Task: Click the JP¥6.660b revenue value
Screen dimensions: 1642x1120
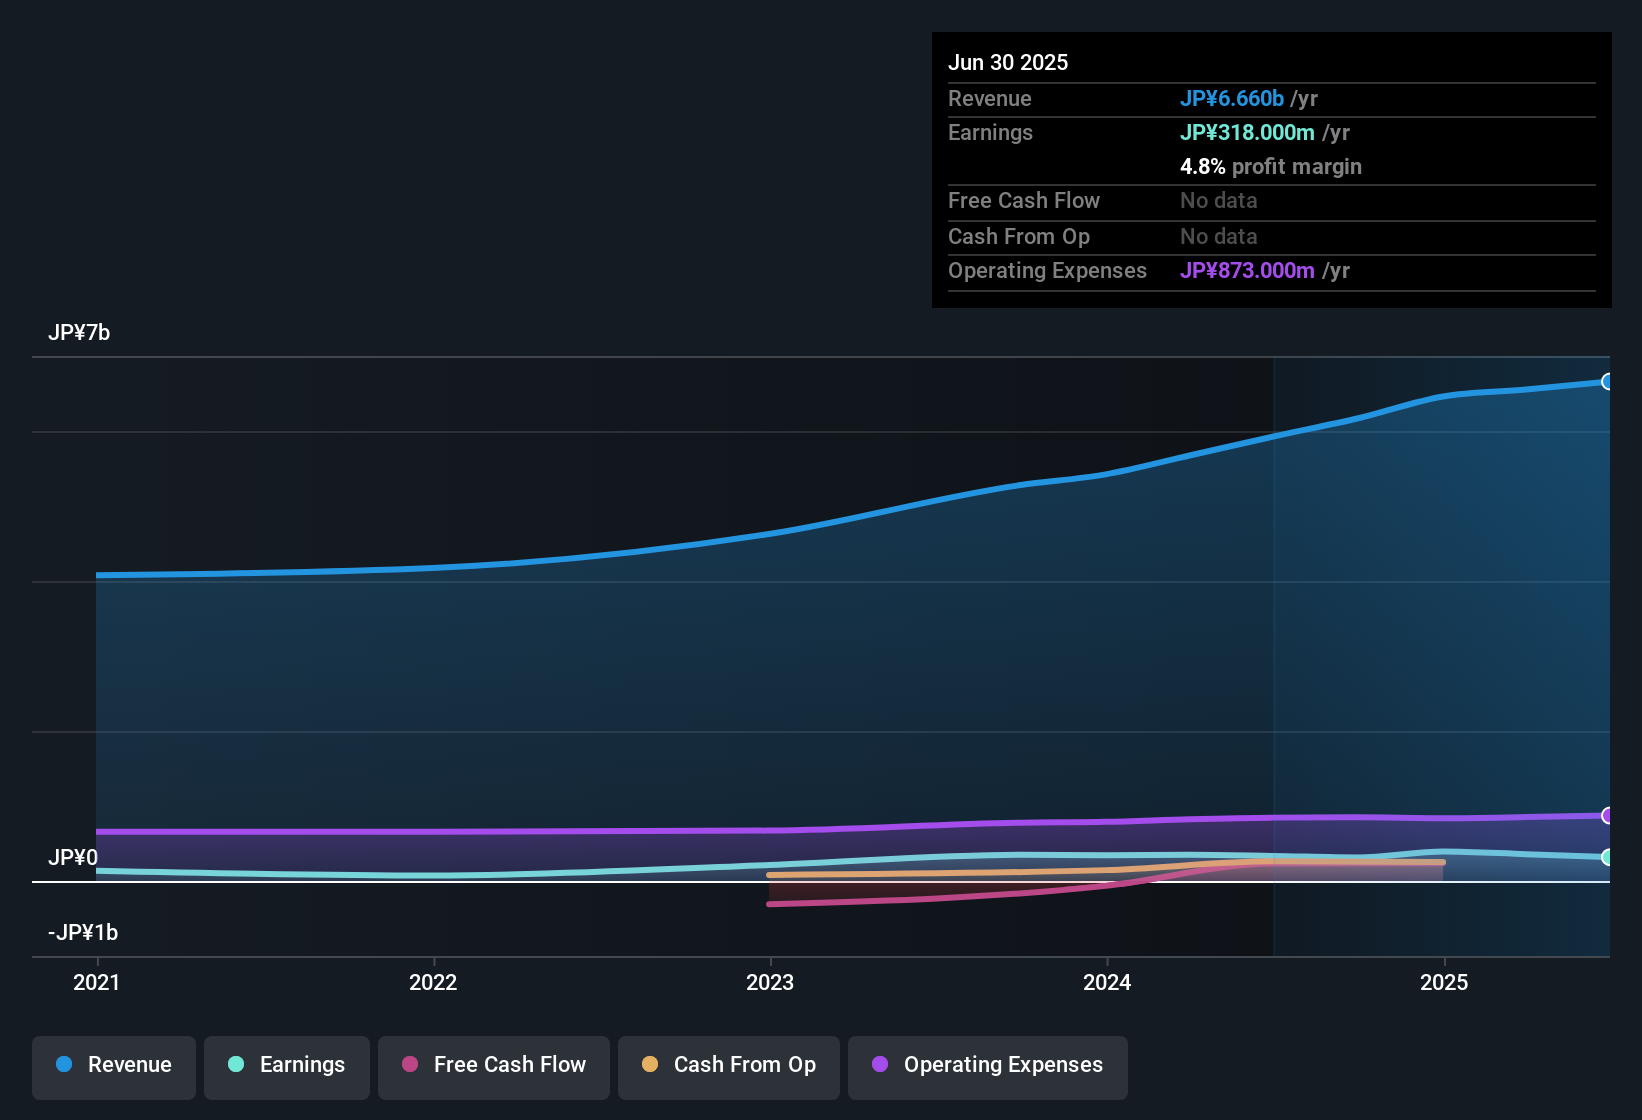Action: 1232,98
